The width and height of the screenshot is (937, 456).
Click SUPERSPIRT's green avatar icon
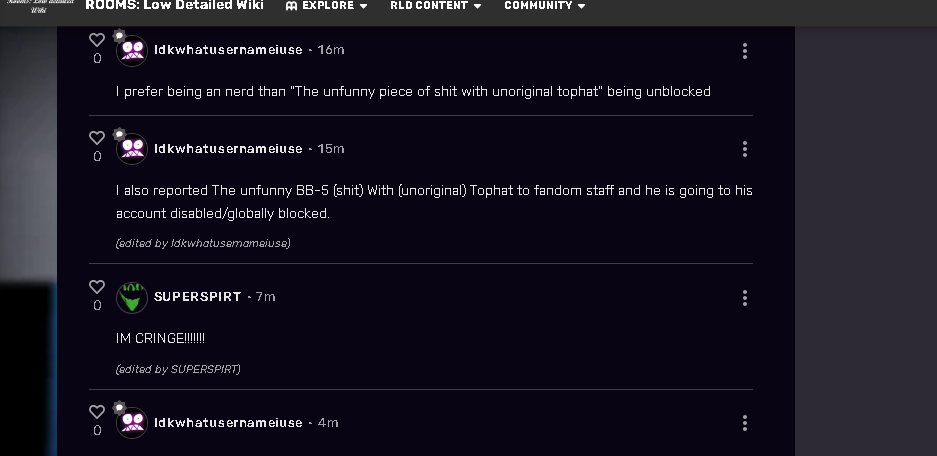[x=132, y=298]
